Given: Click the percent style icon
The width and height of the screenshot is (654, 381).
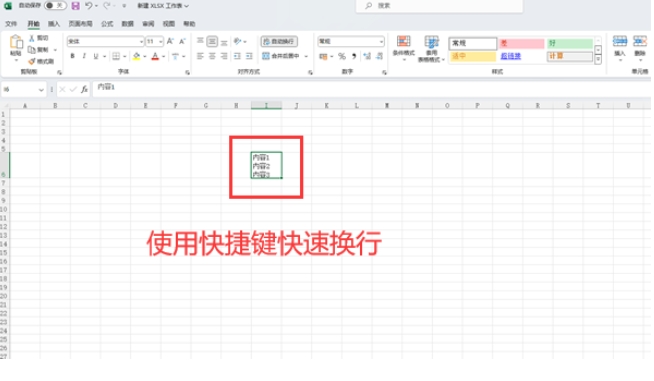Looking at the screenshot, I should point(342,56).
